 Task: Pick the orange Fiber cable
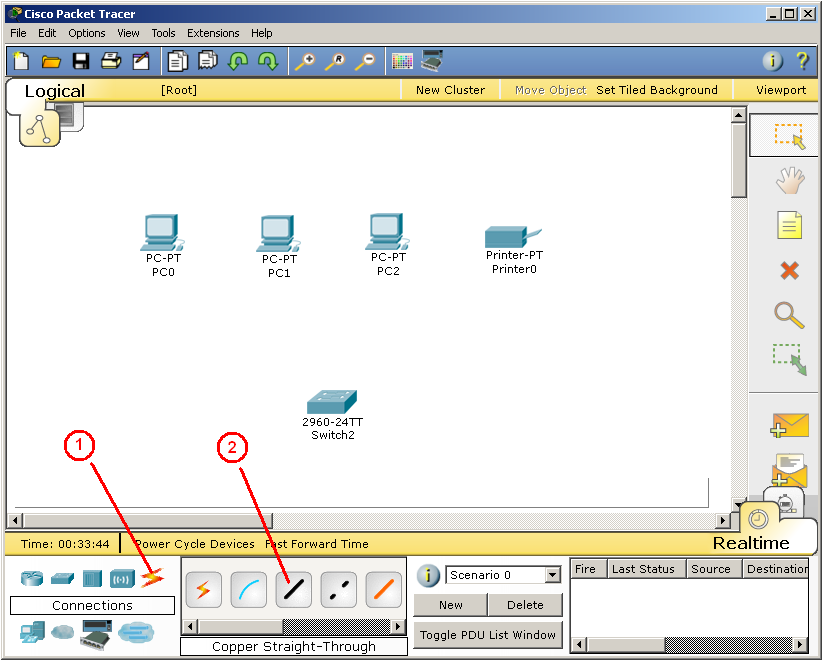pos(384,589)
